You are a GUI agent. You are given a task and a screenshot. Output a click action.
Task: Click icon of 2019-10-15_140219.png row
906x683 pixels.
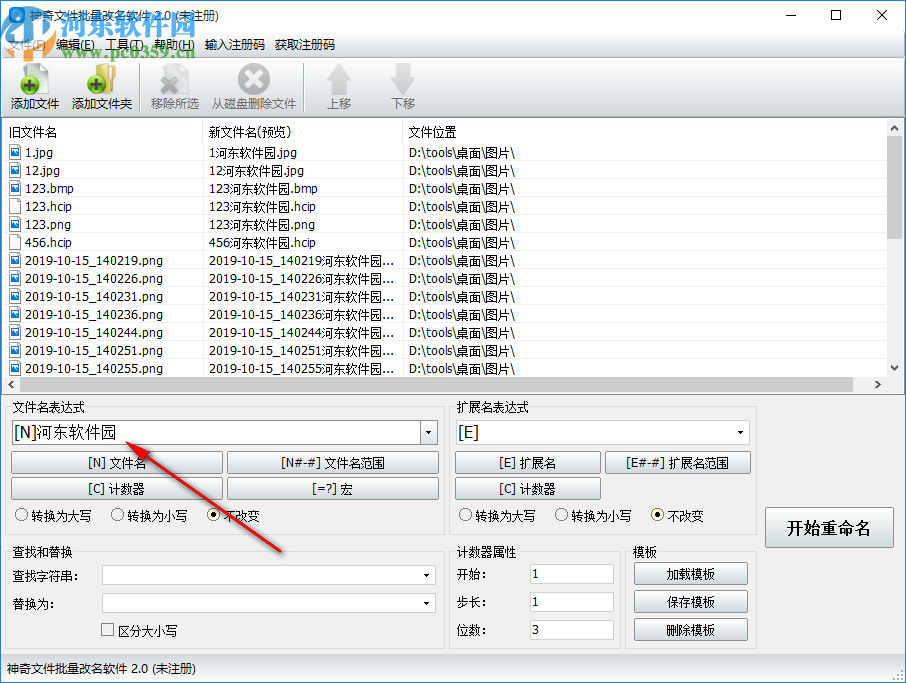(15, 261)
